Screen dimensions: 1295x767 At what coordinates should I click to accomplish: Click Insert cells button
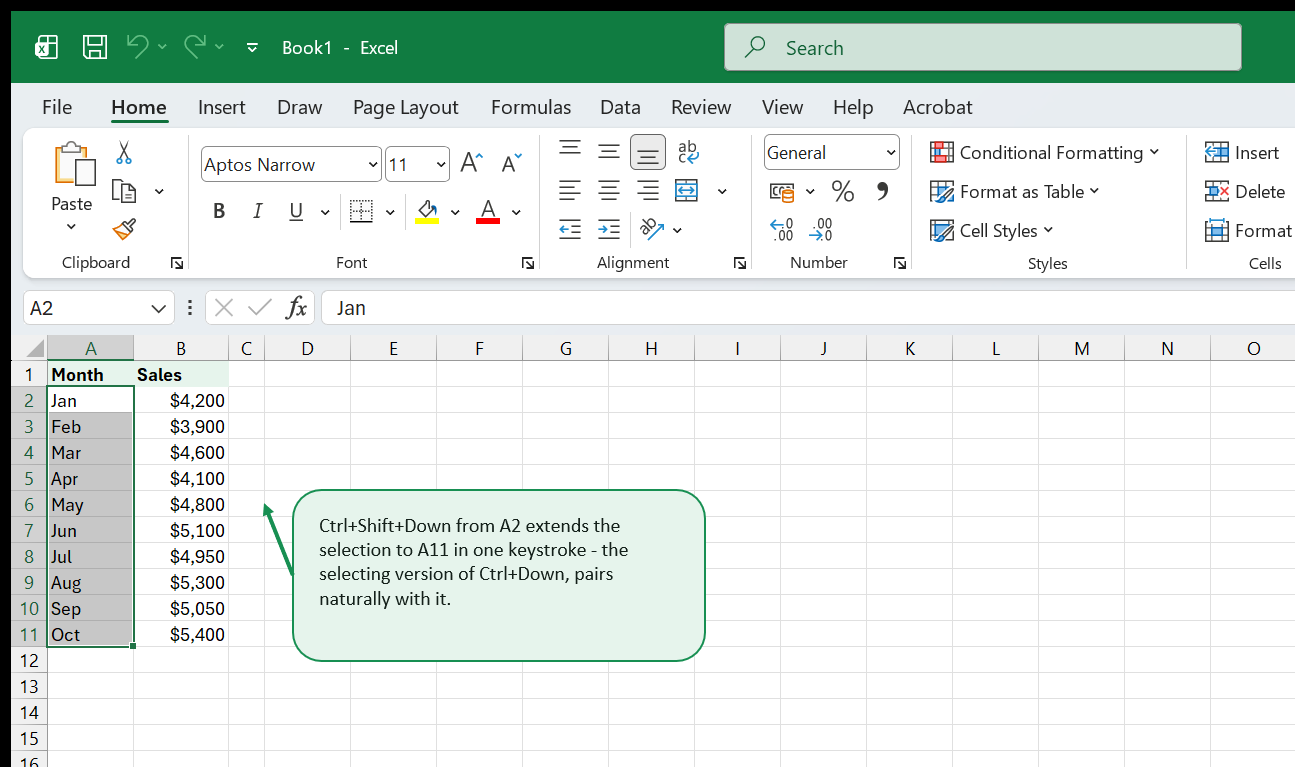(x=1242, y=152)
